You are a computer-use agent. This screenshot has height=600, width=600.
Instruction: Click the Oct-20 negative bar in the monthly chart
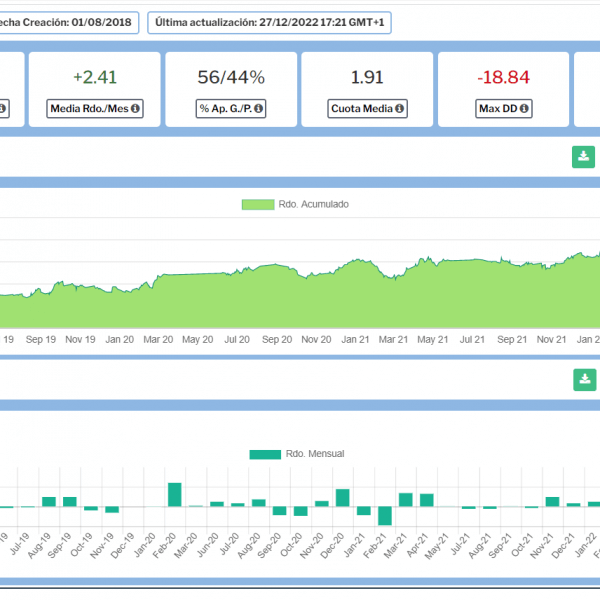coord(301,511)
